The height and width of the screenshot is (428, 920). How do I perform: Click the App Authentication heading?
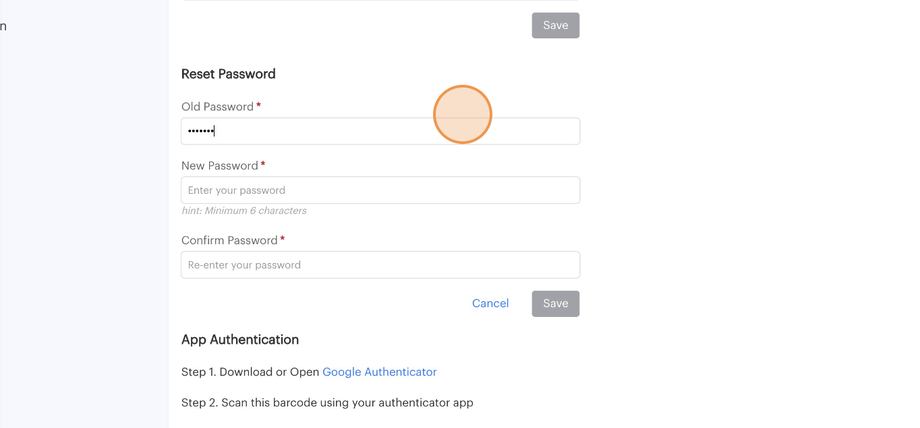[240, 340]
